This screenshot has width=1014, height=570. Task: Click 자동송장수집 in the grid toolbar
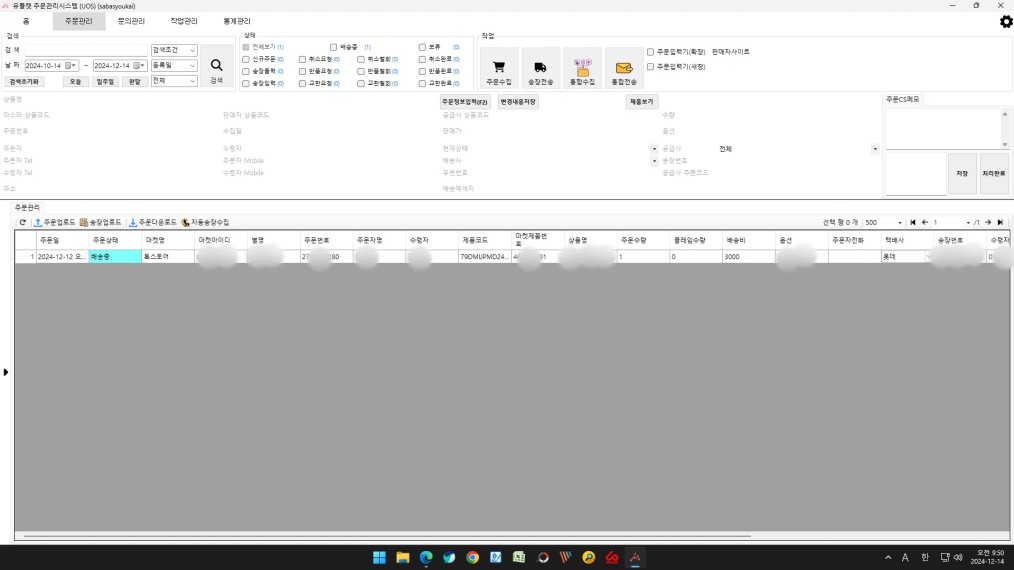[205, 222]
